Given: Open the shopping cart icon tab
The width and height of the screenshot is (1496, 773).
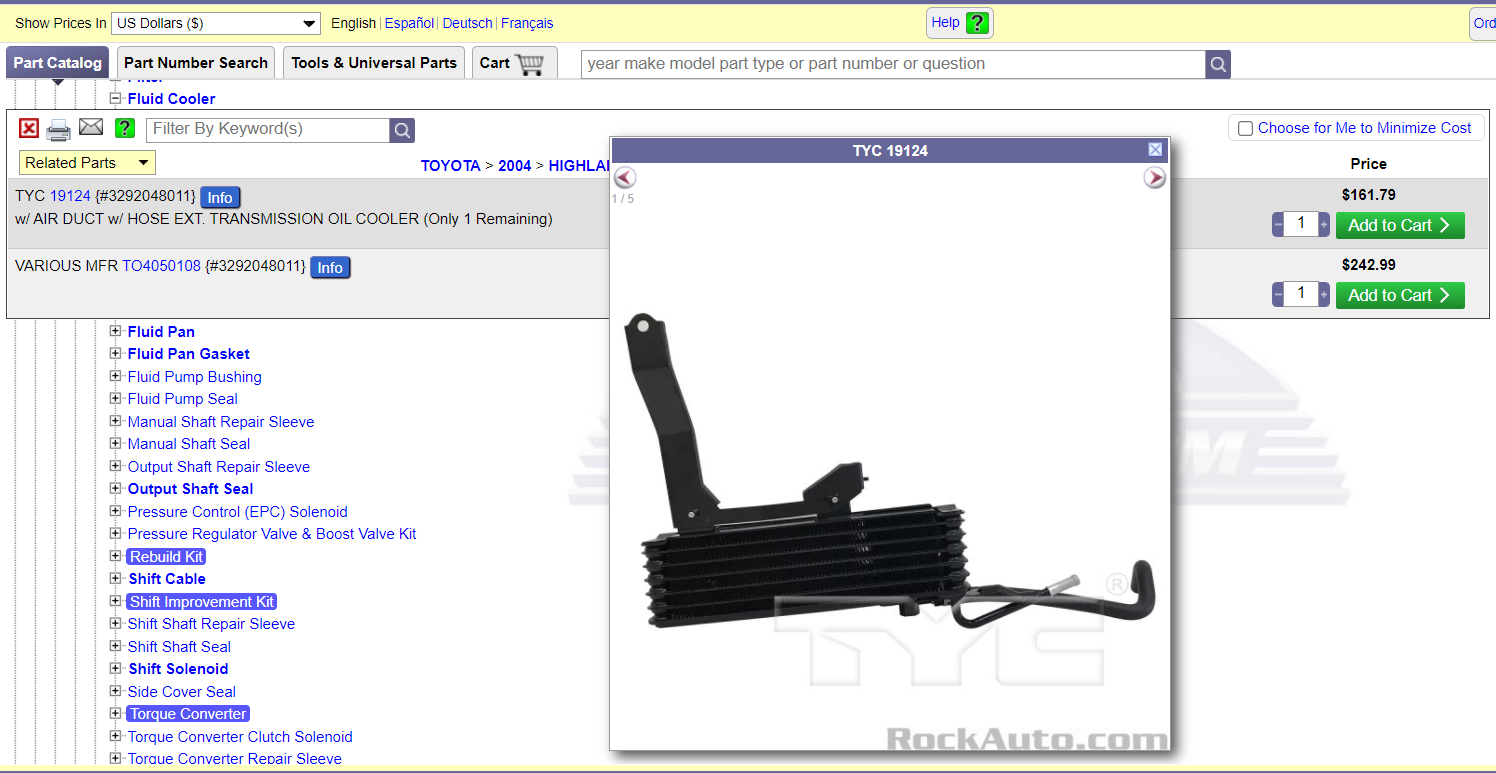Looking at the screenshot, I should coord(514,63).
